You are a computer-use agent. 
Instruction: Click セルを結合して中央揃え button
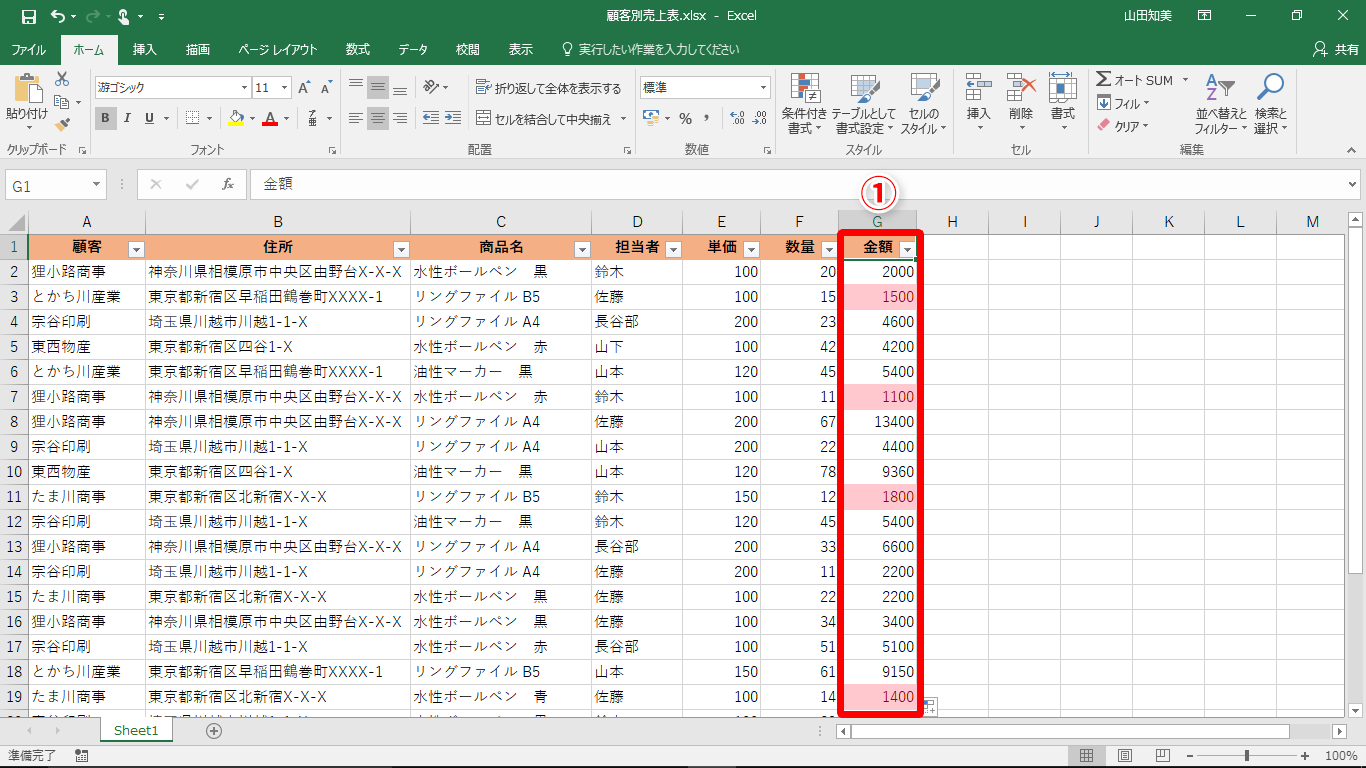coord(545,118)
